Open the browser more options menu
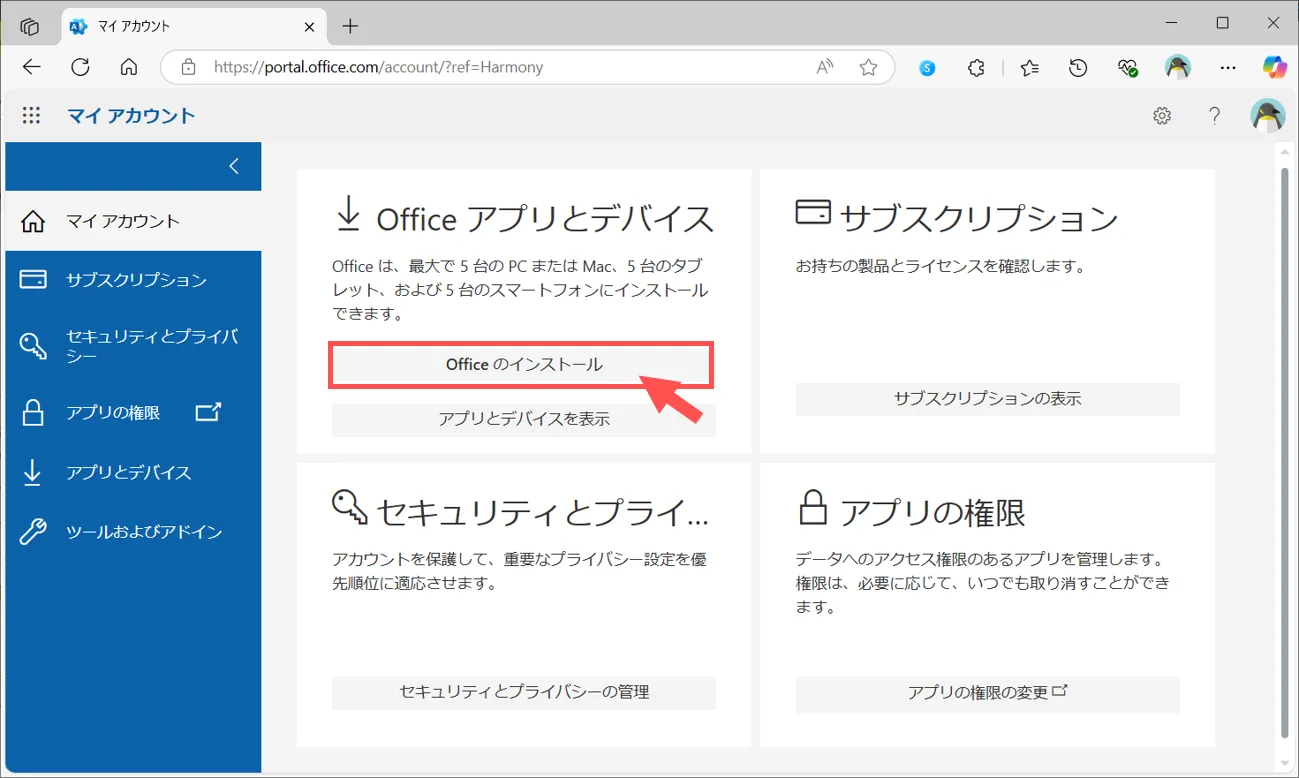Screen dimensions: 1299x778 click(x=1228, y=68)
